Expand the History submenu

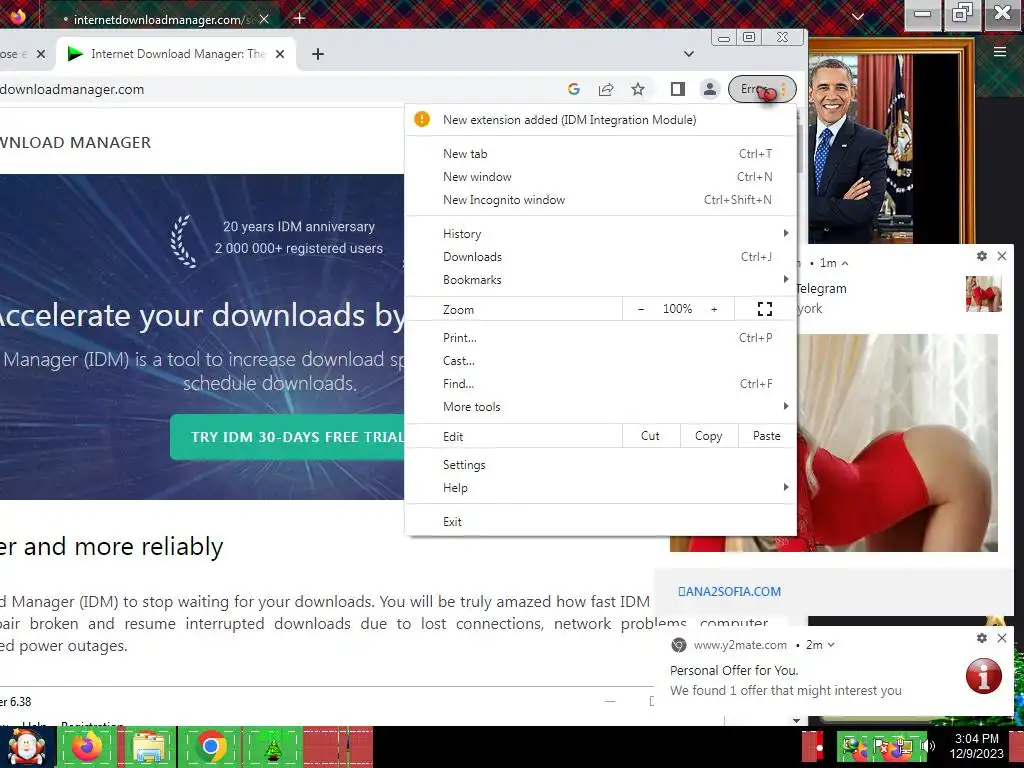pyautogui.click(x=600, y=234)
